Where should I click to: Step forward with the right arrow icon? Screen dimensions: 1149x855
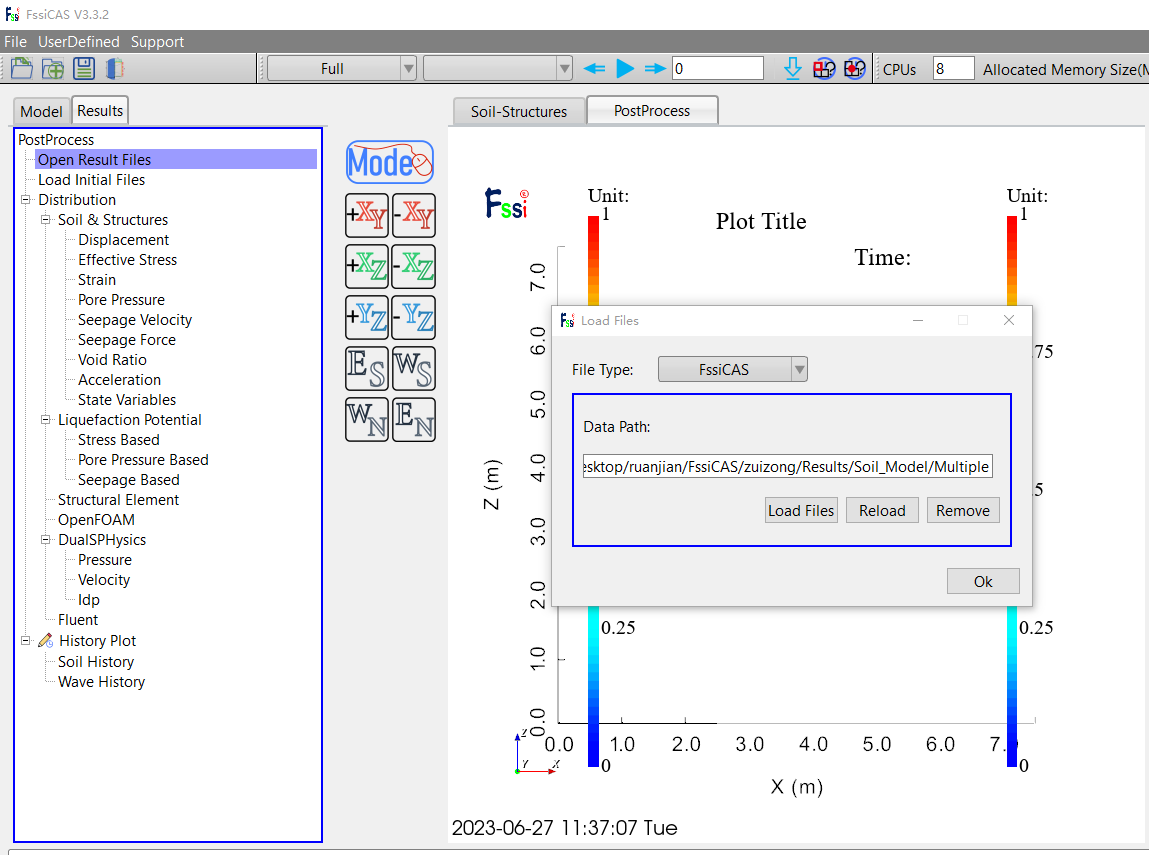pyautogui.click(x=655, y=68)
